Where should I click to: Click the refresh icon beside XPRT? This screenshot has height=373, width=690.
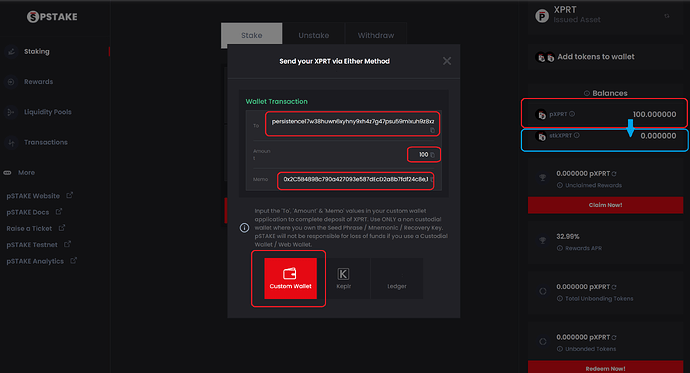pos(667,16)
